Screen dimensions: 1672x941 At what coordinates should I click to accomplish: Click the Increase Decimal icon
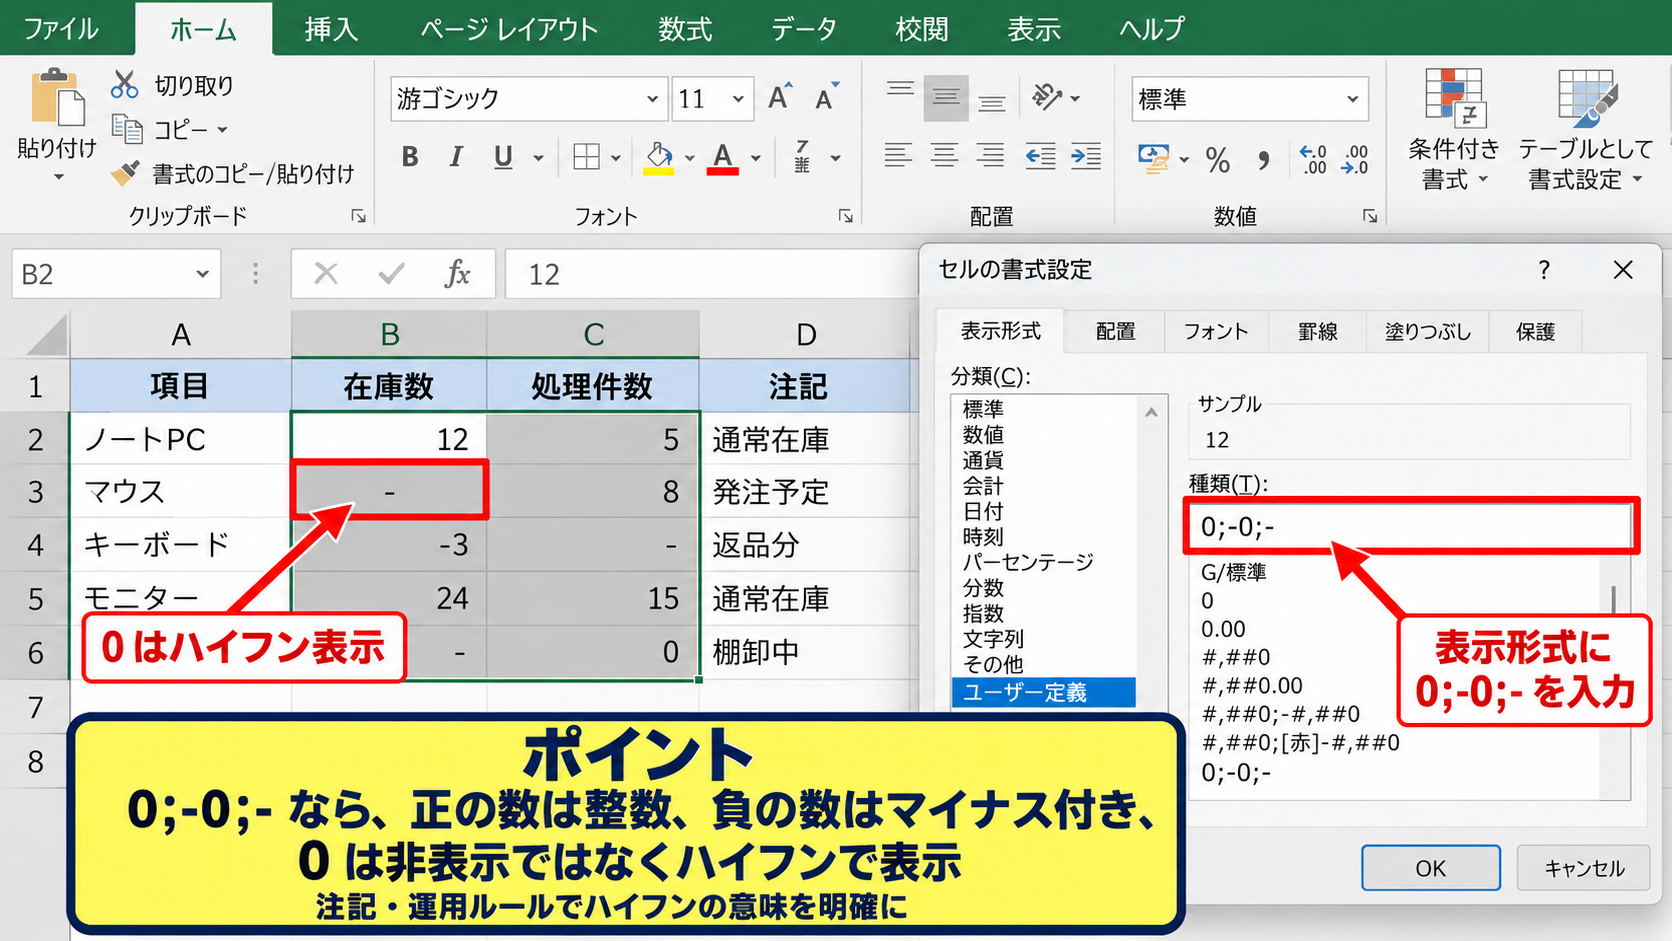pyautogui.click(x=1313, y=158)
